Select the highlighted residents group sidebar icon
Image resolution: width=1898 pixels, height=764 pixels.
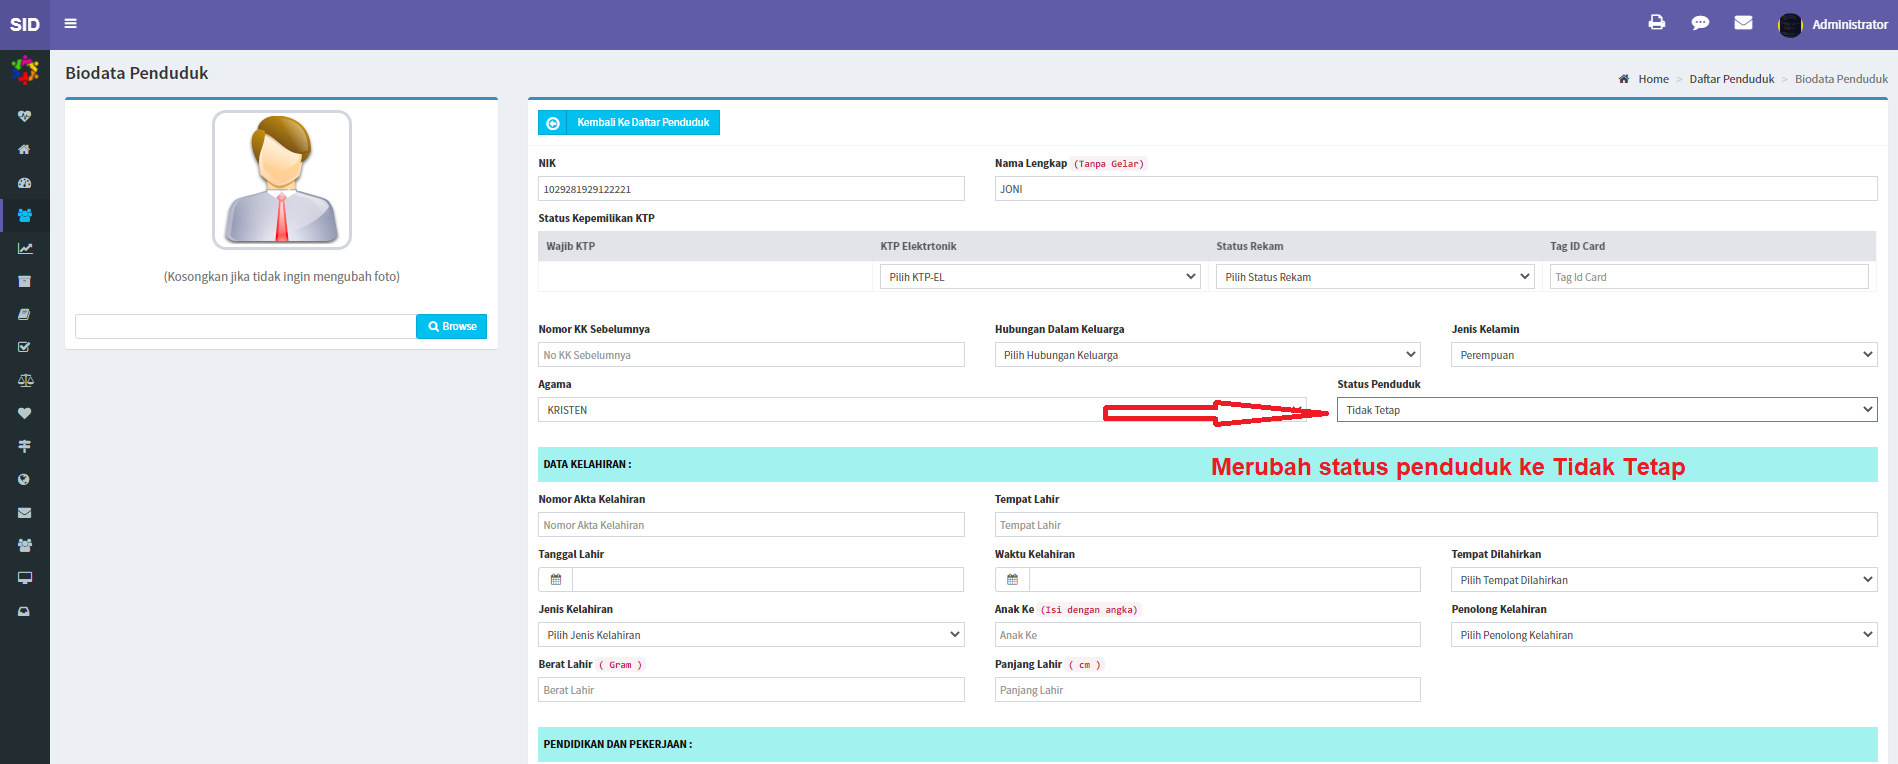pyautogui.click(x=25, y=215)
